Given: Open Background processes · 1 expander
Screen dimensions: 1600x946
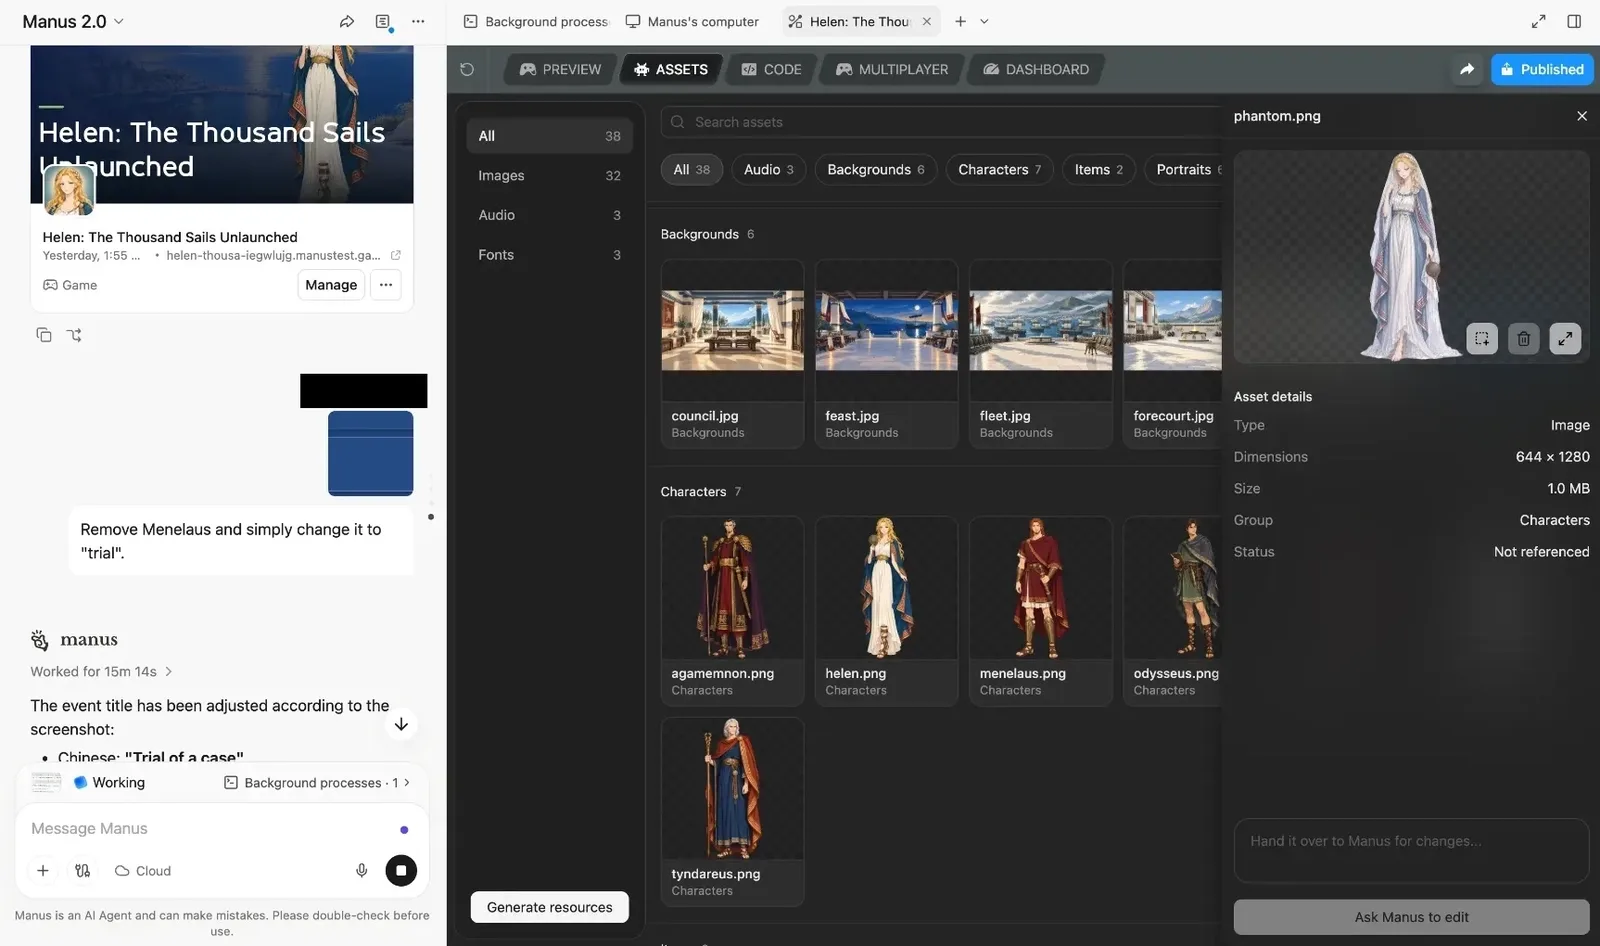Looking at the screenshot, I should [x=316, y=782].
